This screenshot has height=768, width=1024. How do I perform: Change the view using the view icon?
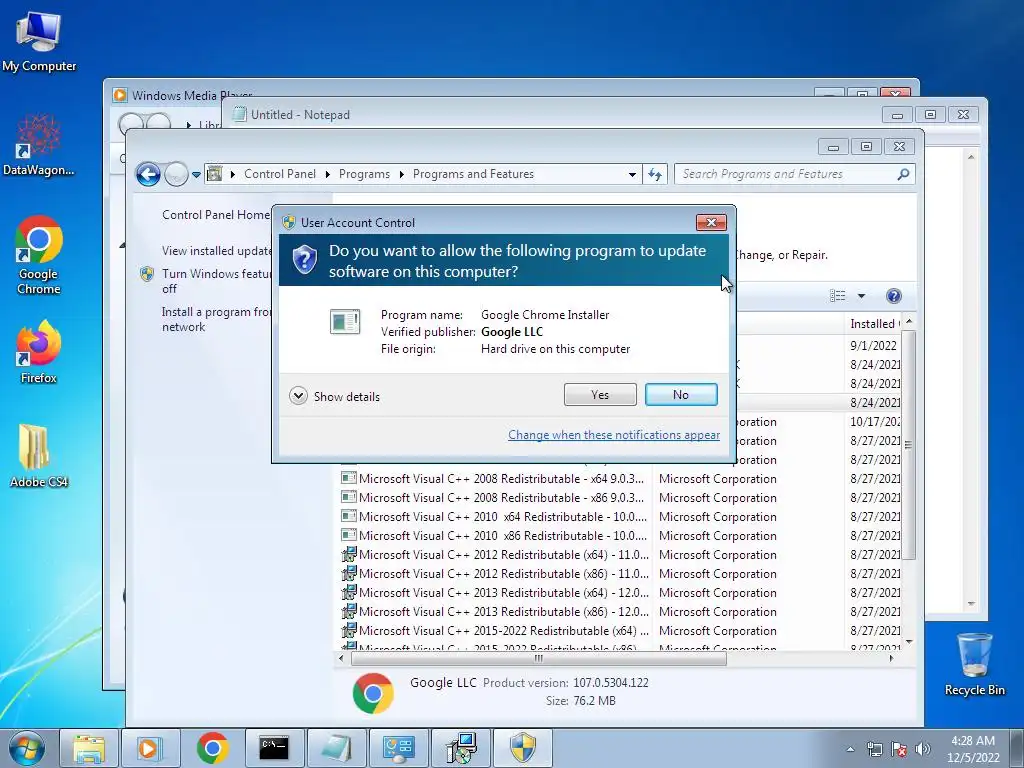(837, 296)
